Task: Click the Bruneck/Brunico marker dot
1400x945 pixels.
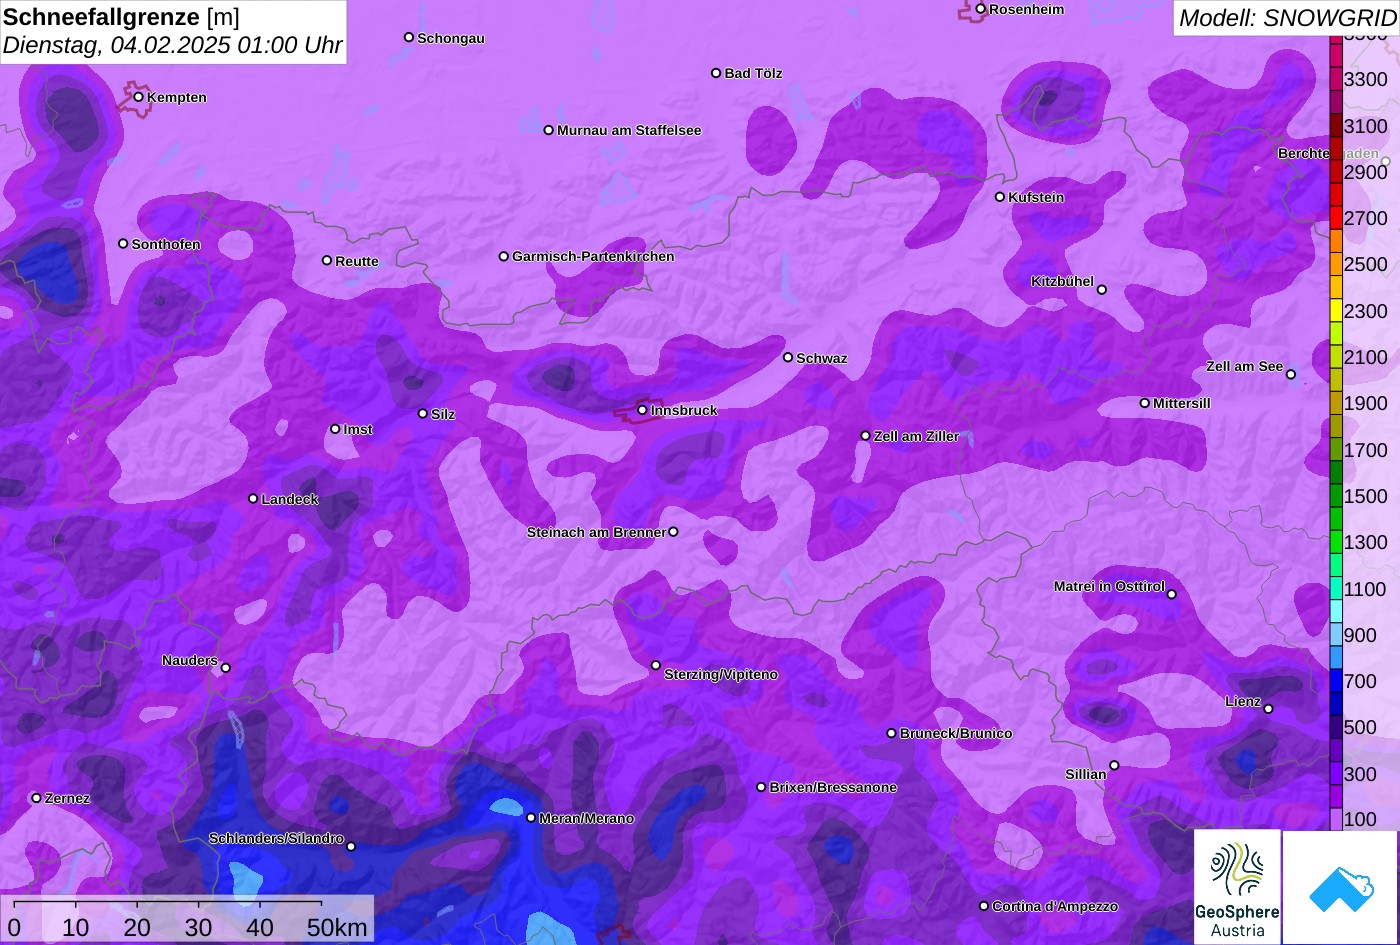Action: point(891,733)
